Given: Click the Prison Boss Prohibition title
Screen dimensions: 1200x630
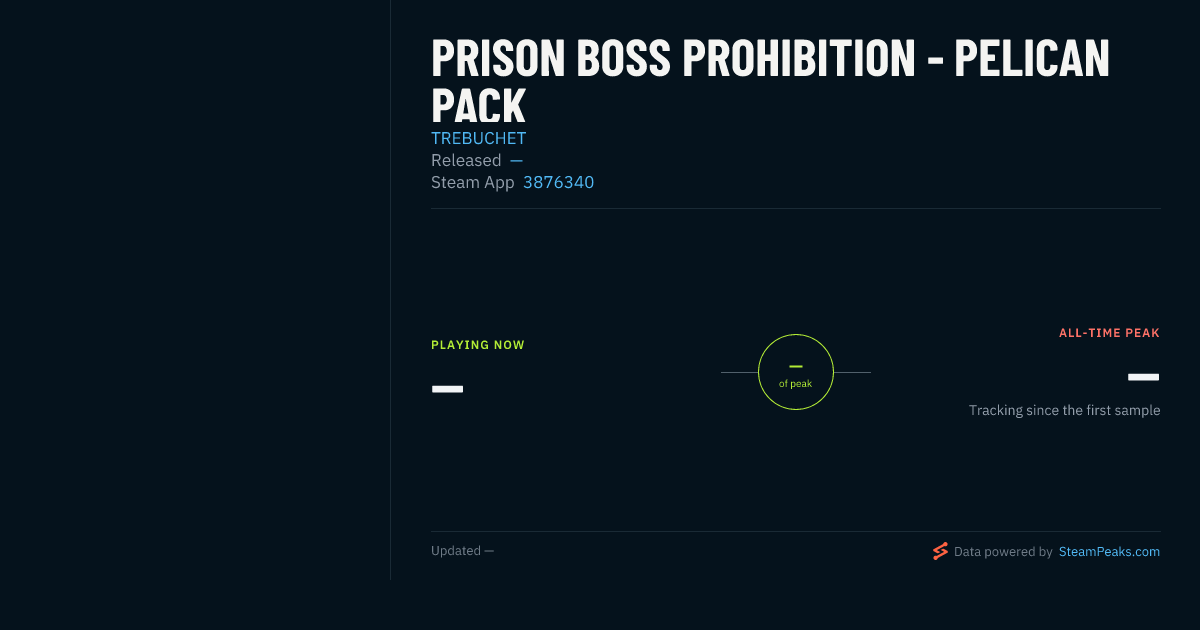Looking at the screenshot, I should [770, 82].
